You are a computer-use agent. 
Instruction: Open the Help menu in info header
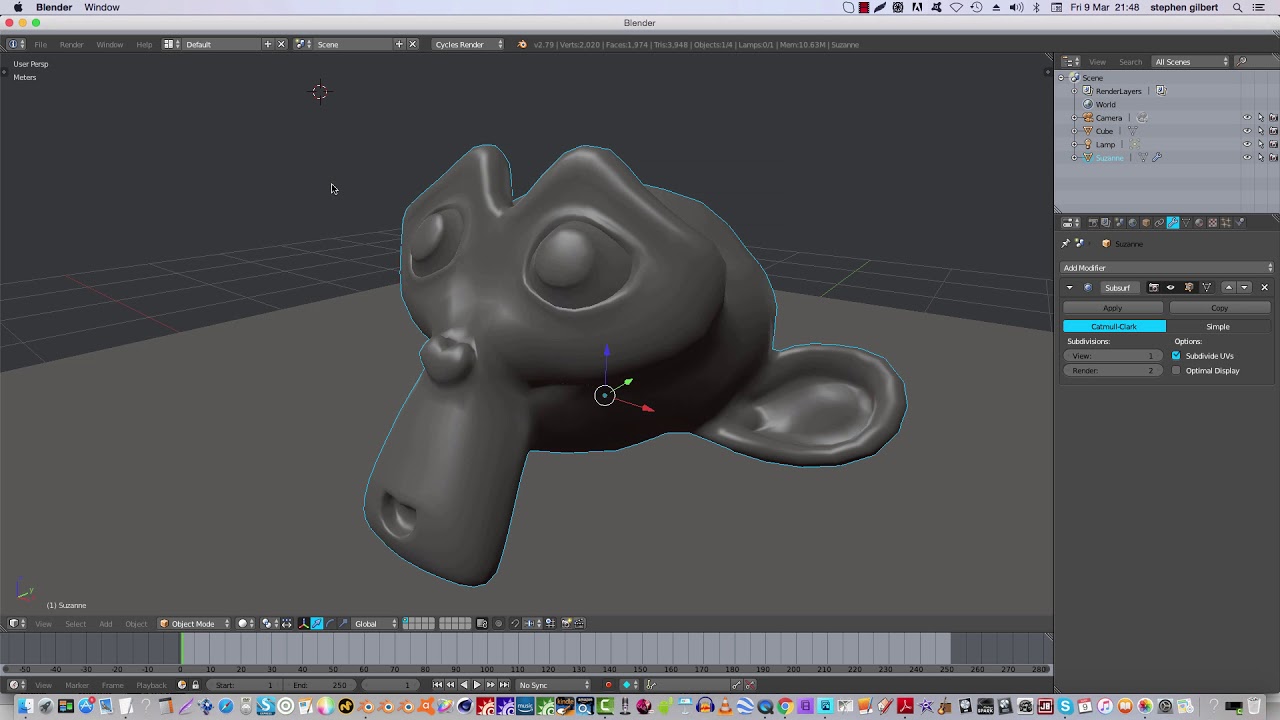tap(144, 44)
